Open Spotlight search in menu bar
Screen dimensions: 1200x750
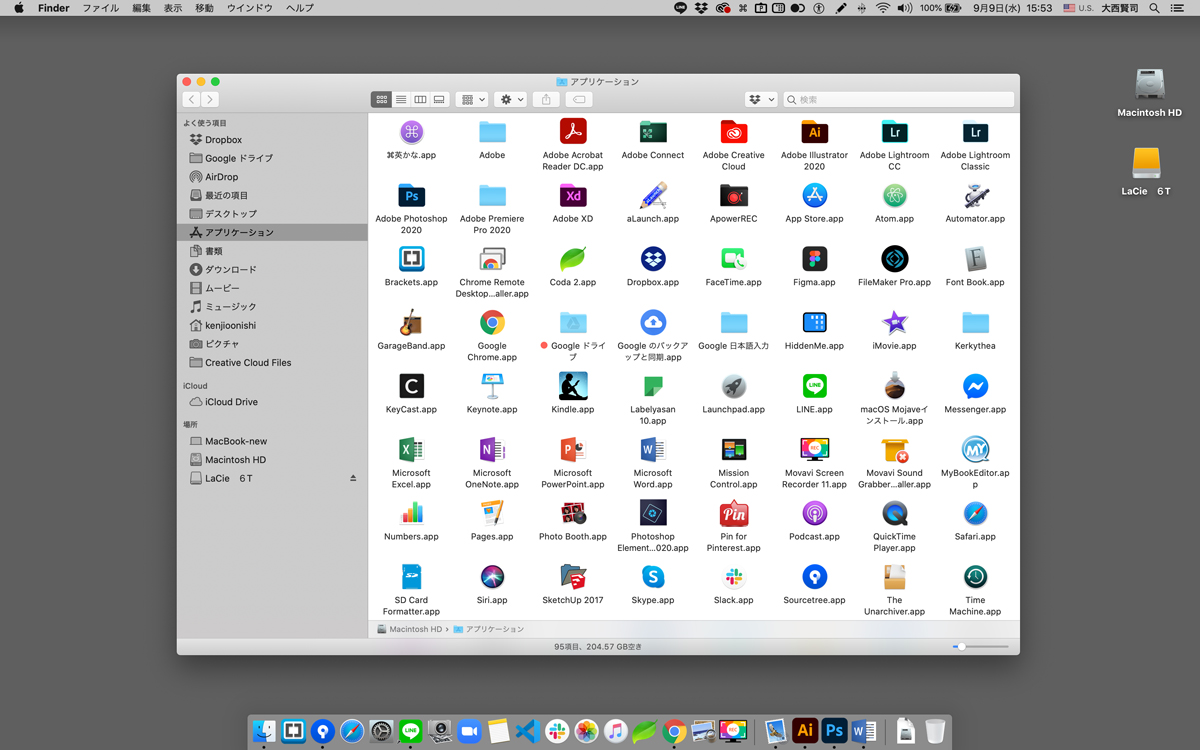click(1154, 8)
